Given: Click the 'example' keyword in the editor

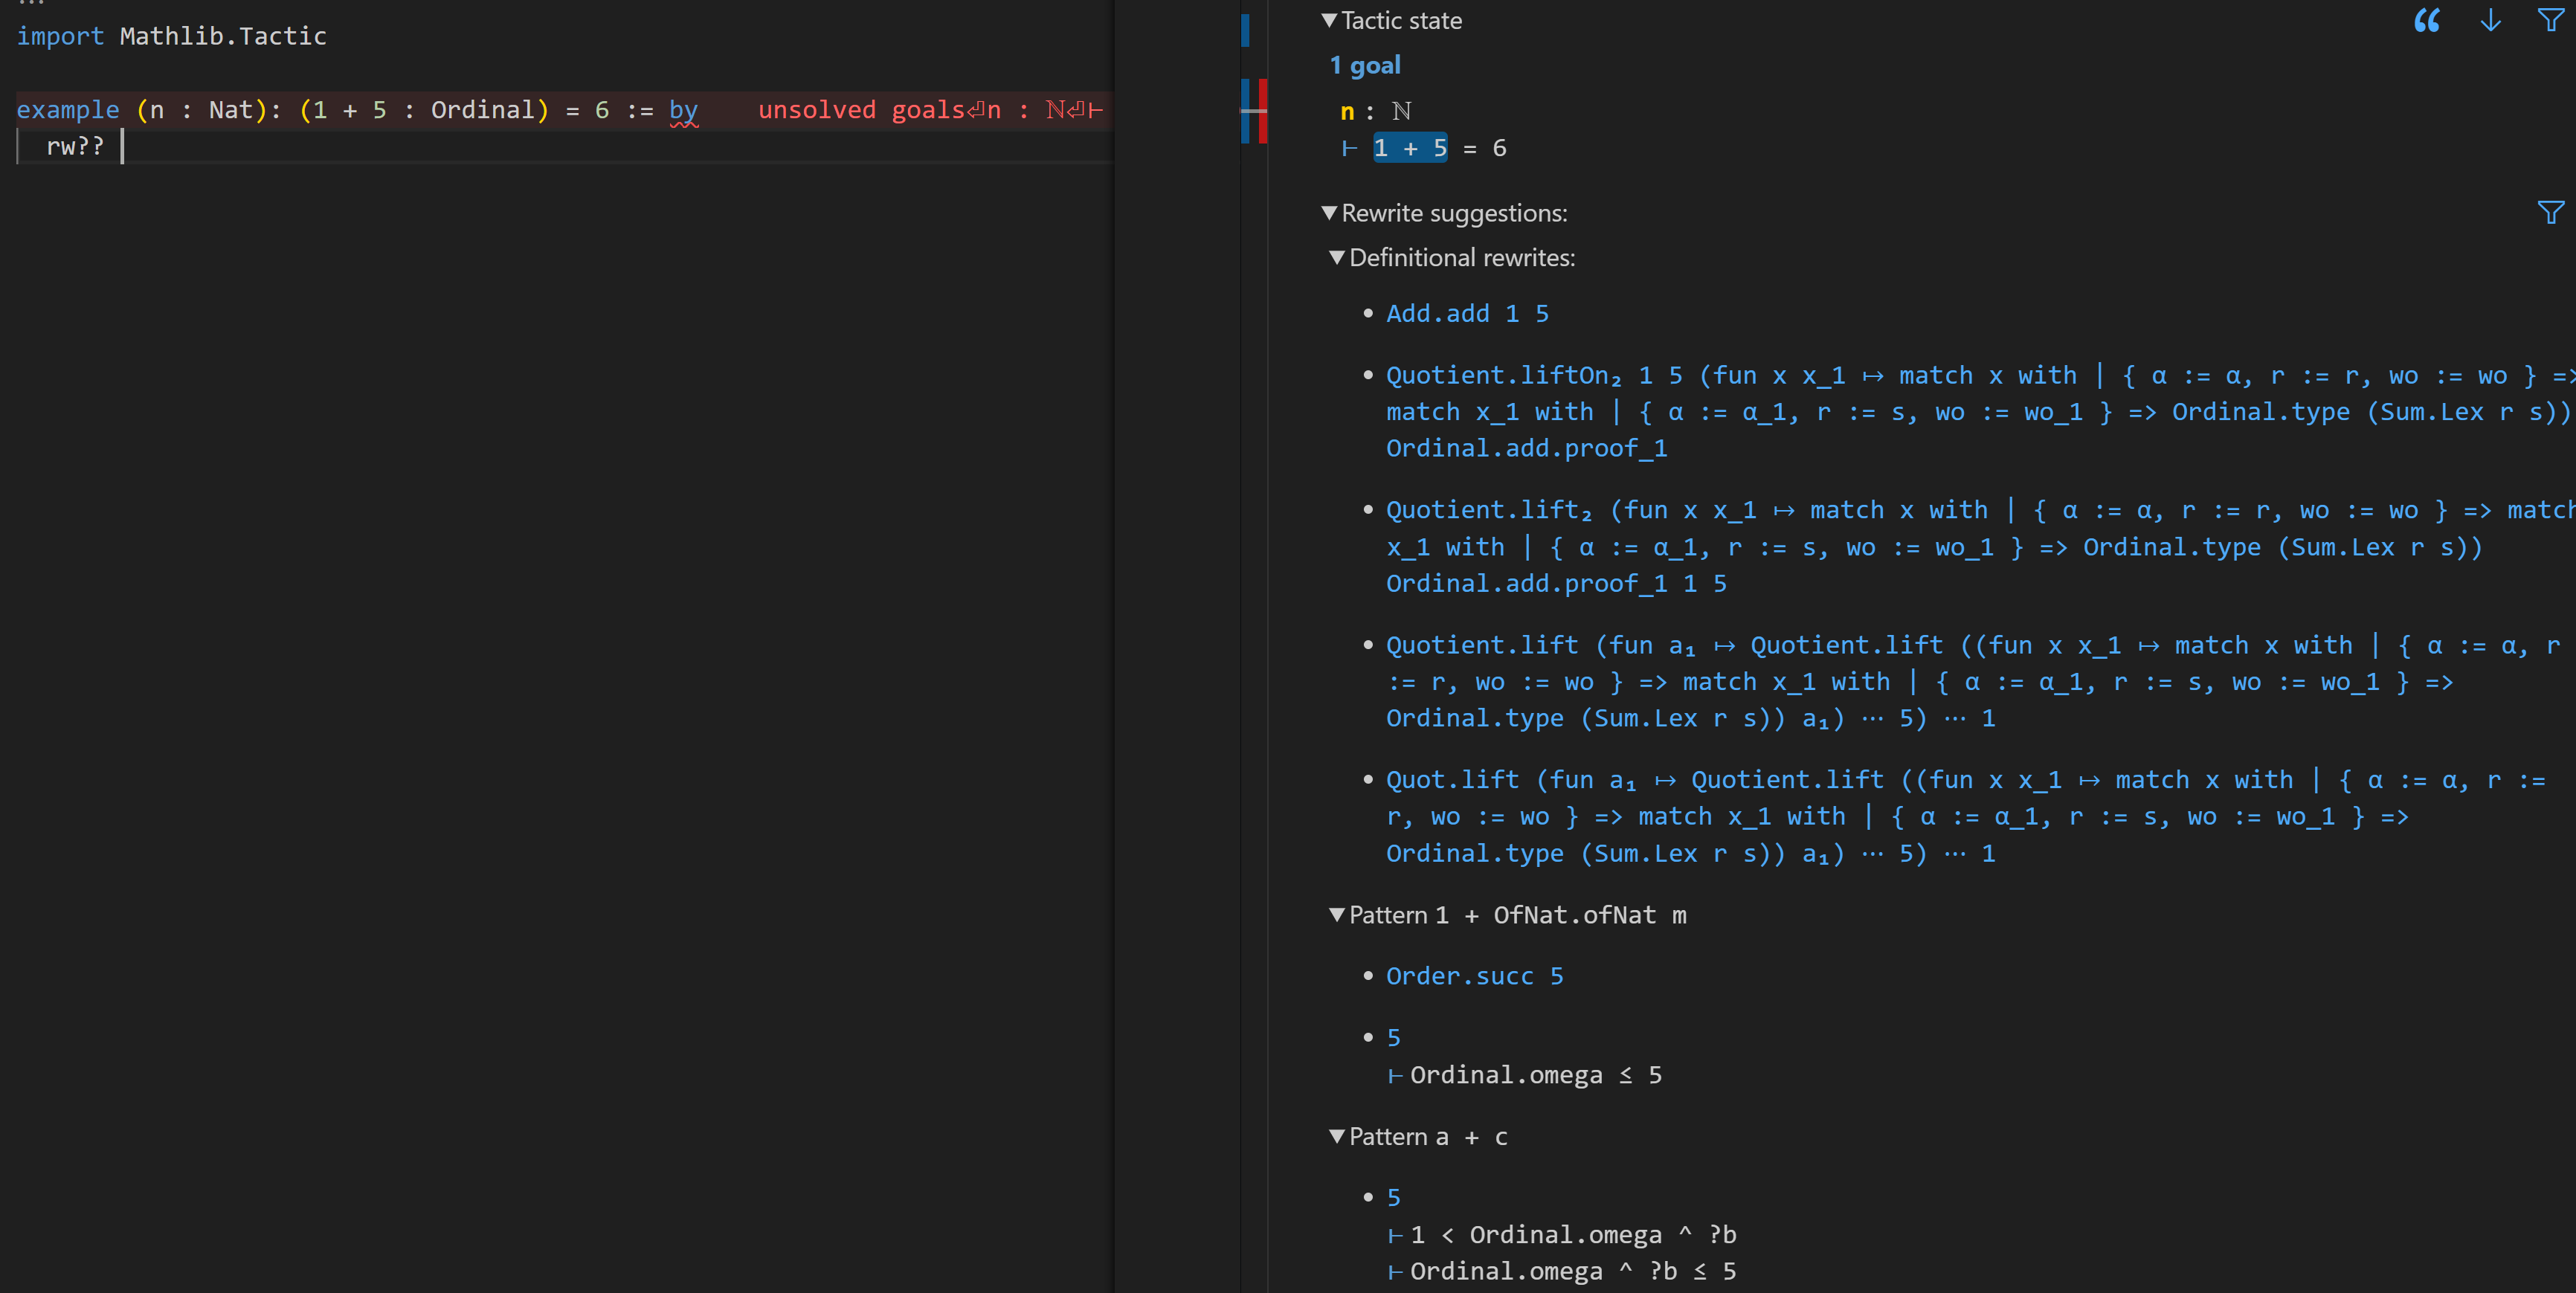Looking at the screenshot, I should pos(67,110).
